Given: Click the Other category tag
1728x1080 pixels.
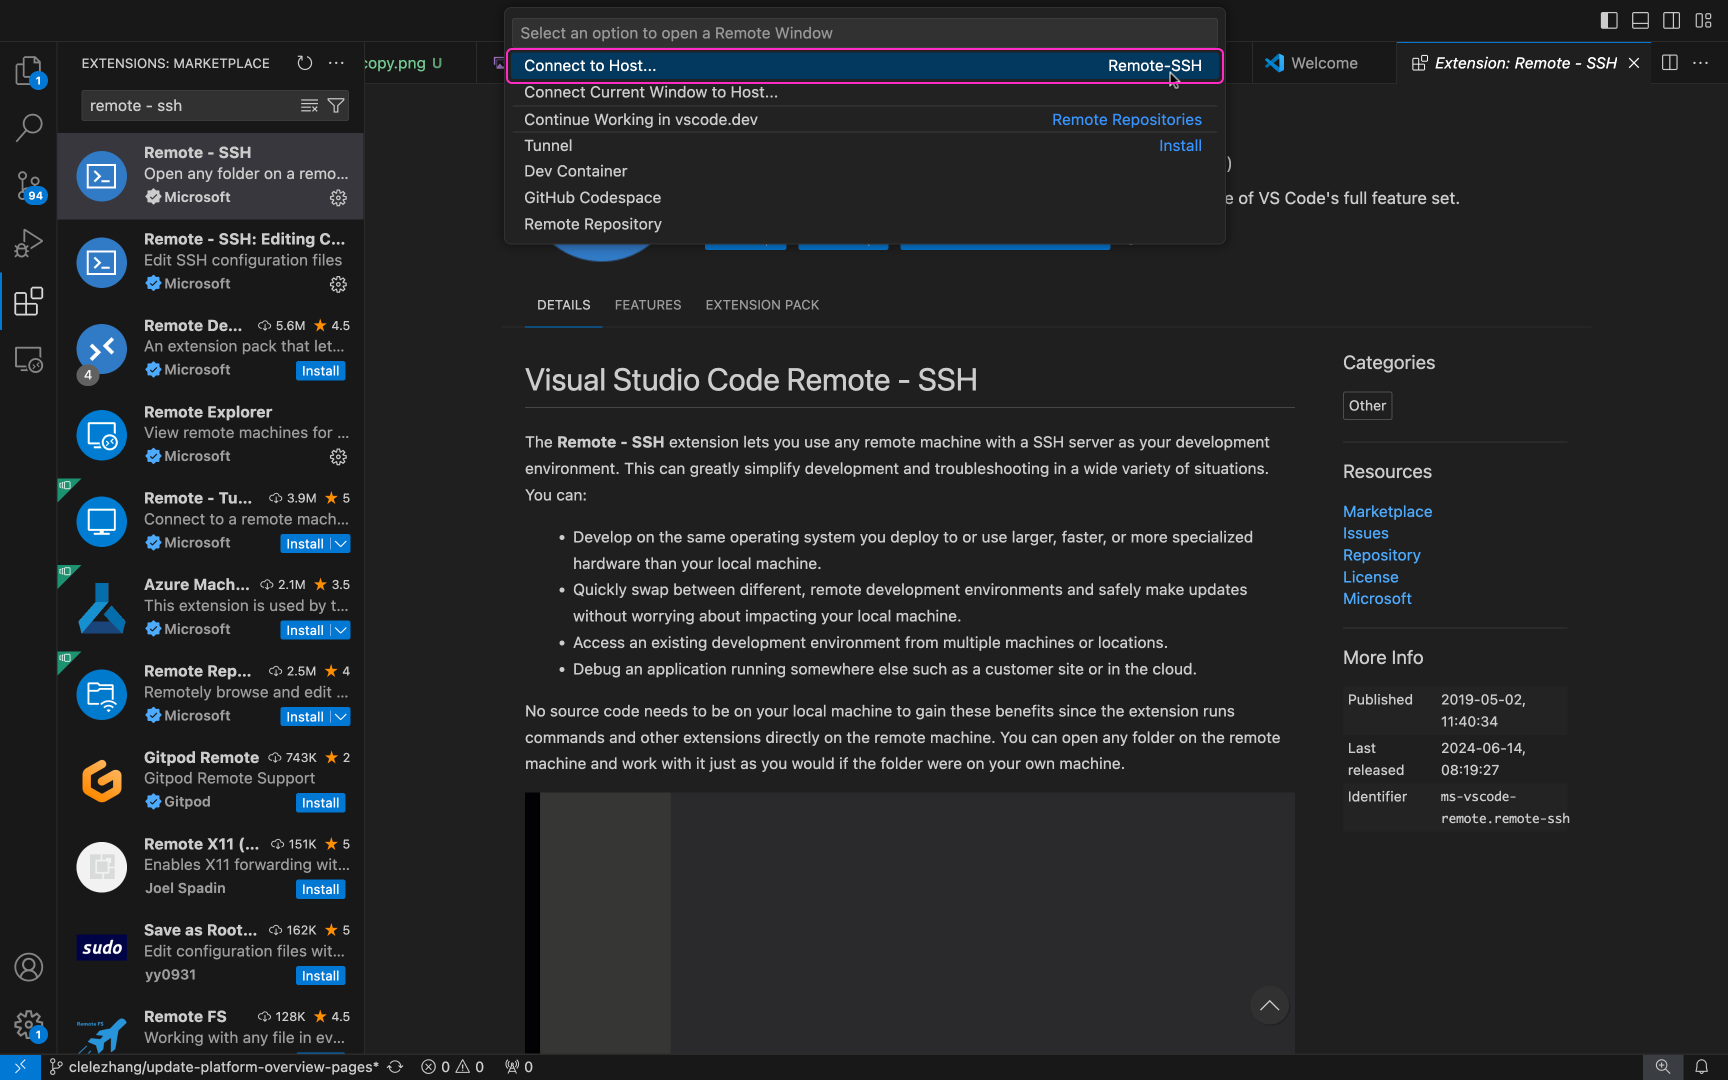Looking at the screenshot, I should 1367,406.
